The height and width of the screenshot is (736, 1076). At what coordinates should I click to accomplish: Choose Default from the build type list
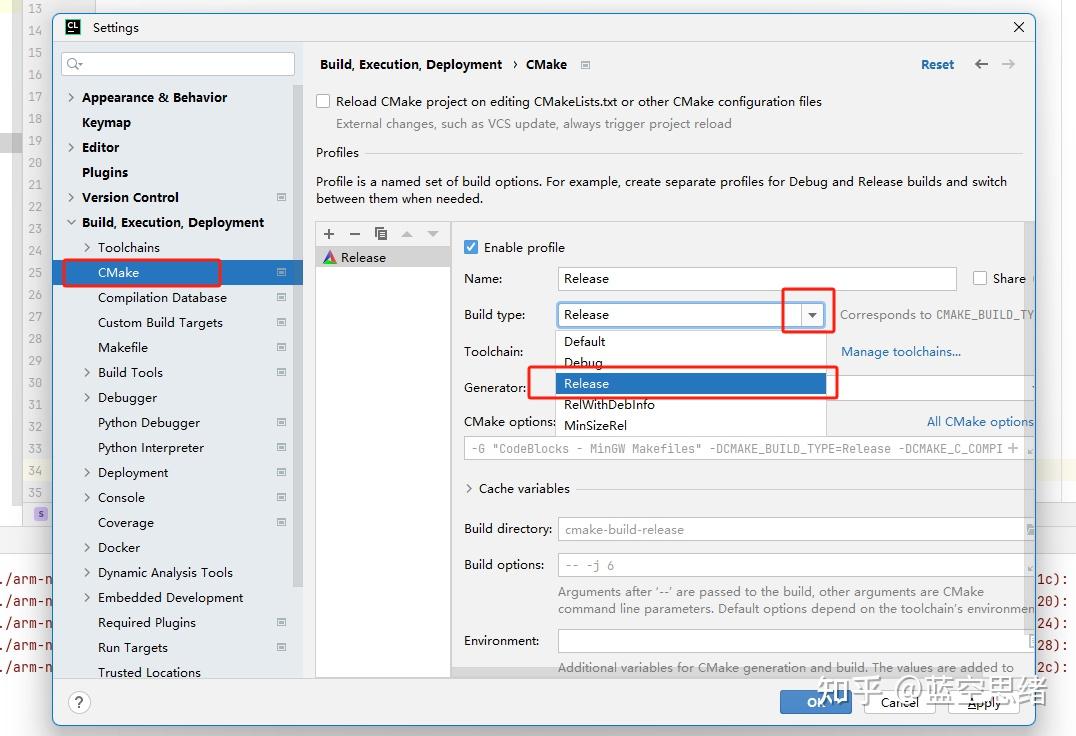click(691, 342)
